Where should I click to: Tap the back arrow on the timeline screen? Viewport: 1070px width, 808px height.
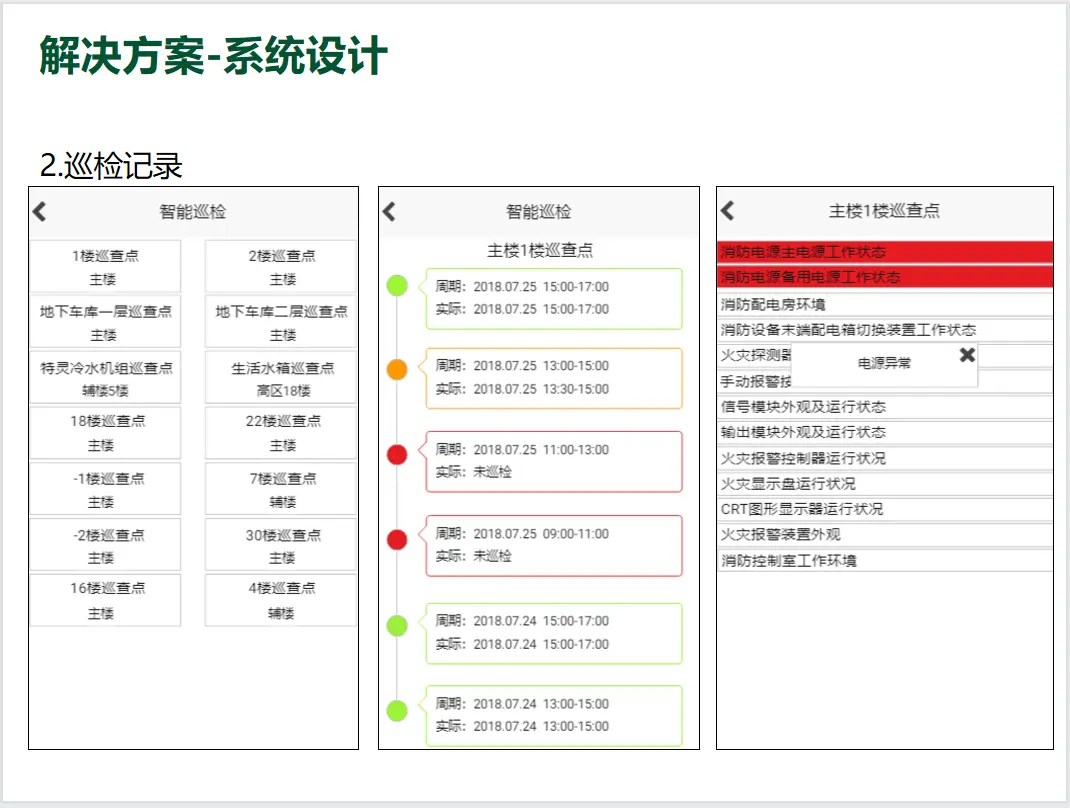389,212
